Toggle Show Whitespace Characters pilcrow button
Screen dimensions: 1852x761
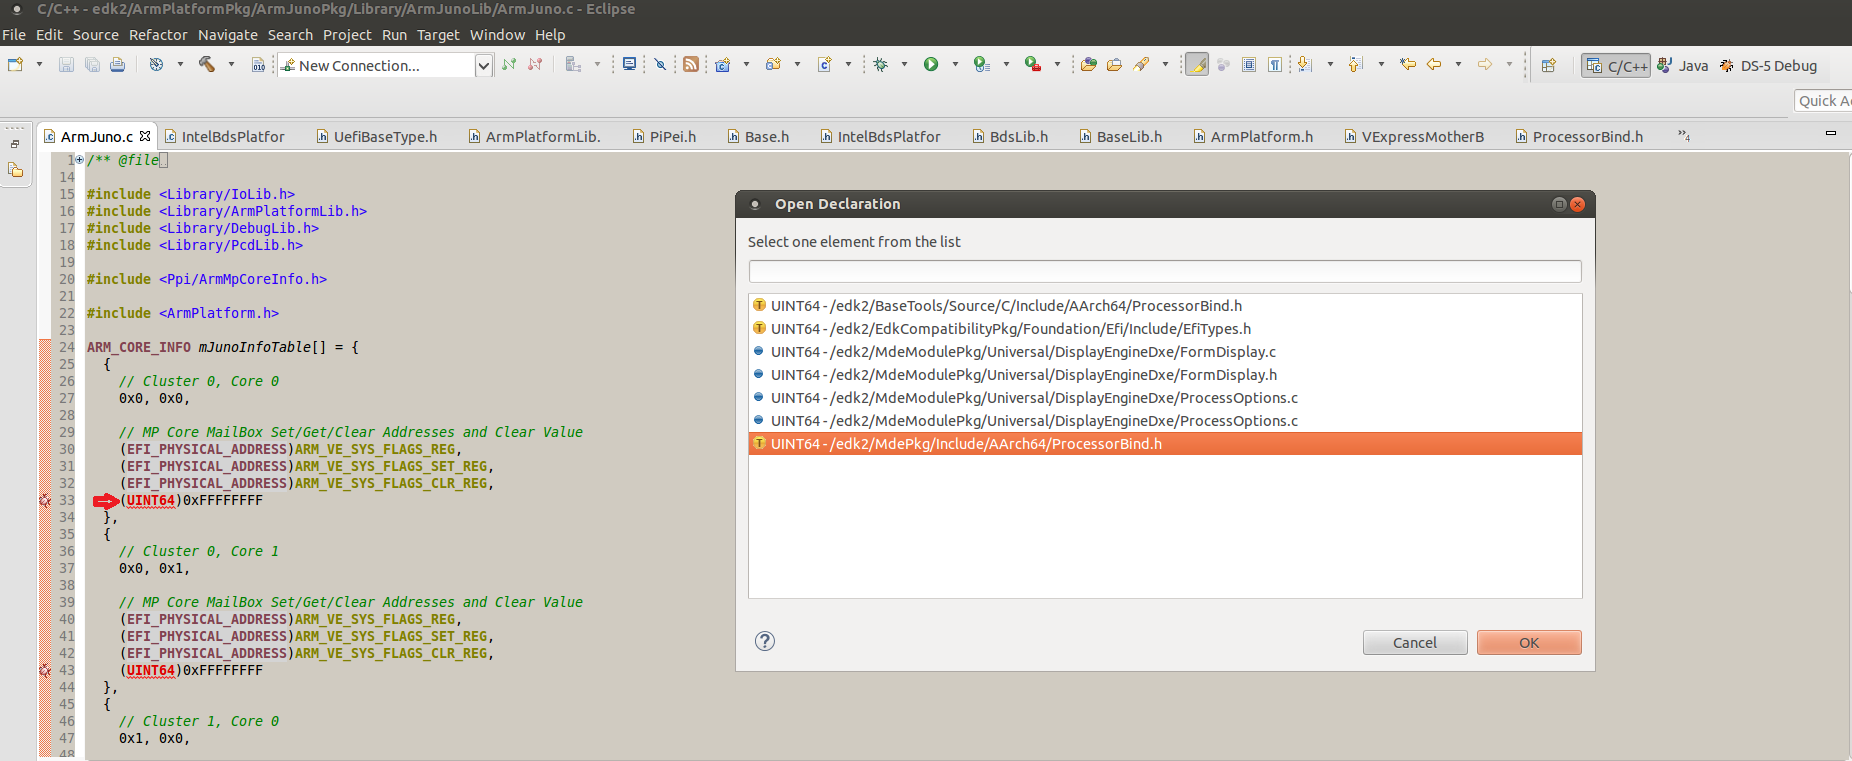coord(1275,65)
